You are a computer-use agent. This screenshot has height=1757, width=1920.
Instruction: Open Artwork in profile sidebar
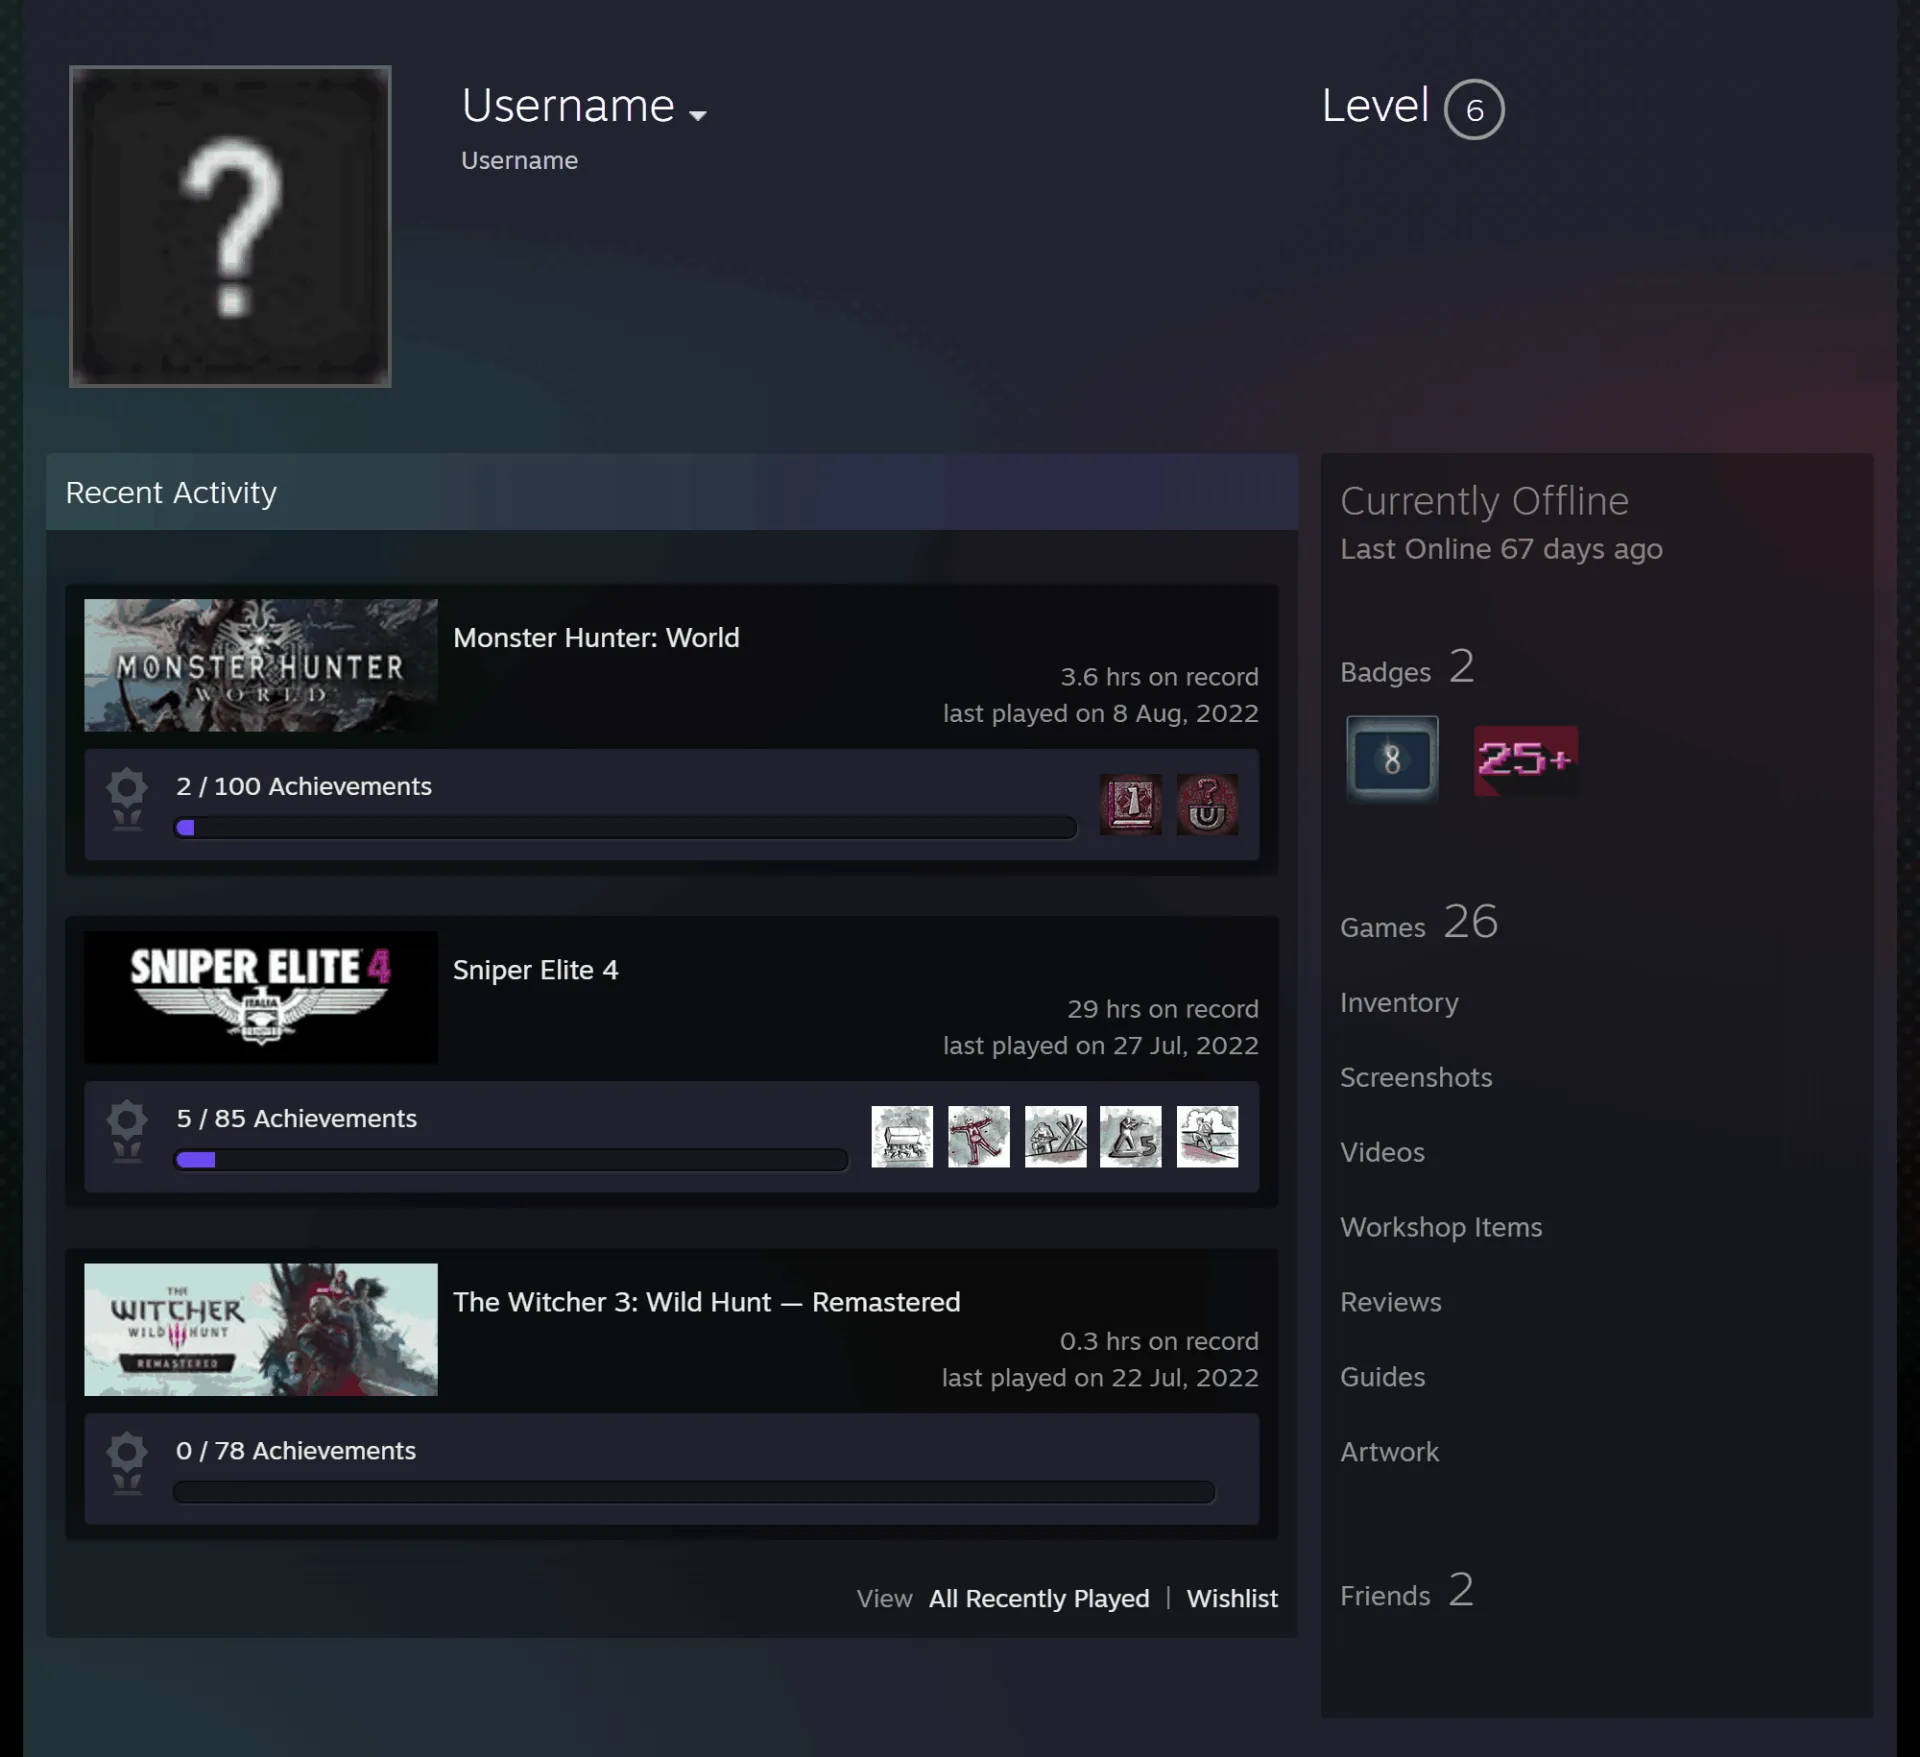(x=1389, y=1452)
